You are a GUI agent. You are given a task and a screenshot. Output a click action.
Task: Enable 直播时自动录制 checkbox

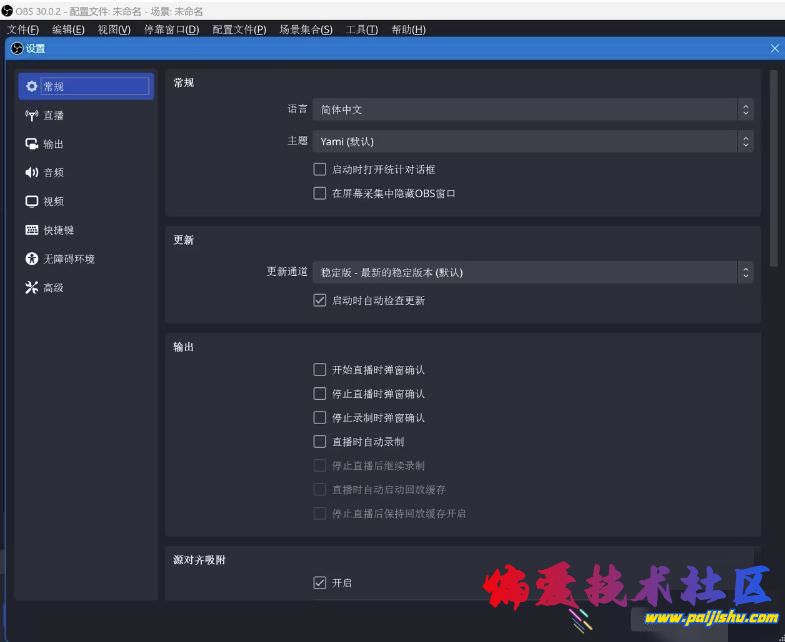(x=320, y=441)
